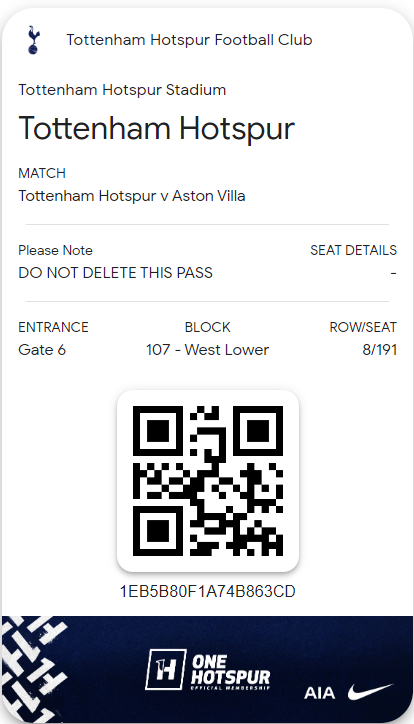Click the large Tottenham Hotspur title

tap(156, 128)
